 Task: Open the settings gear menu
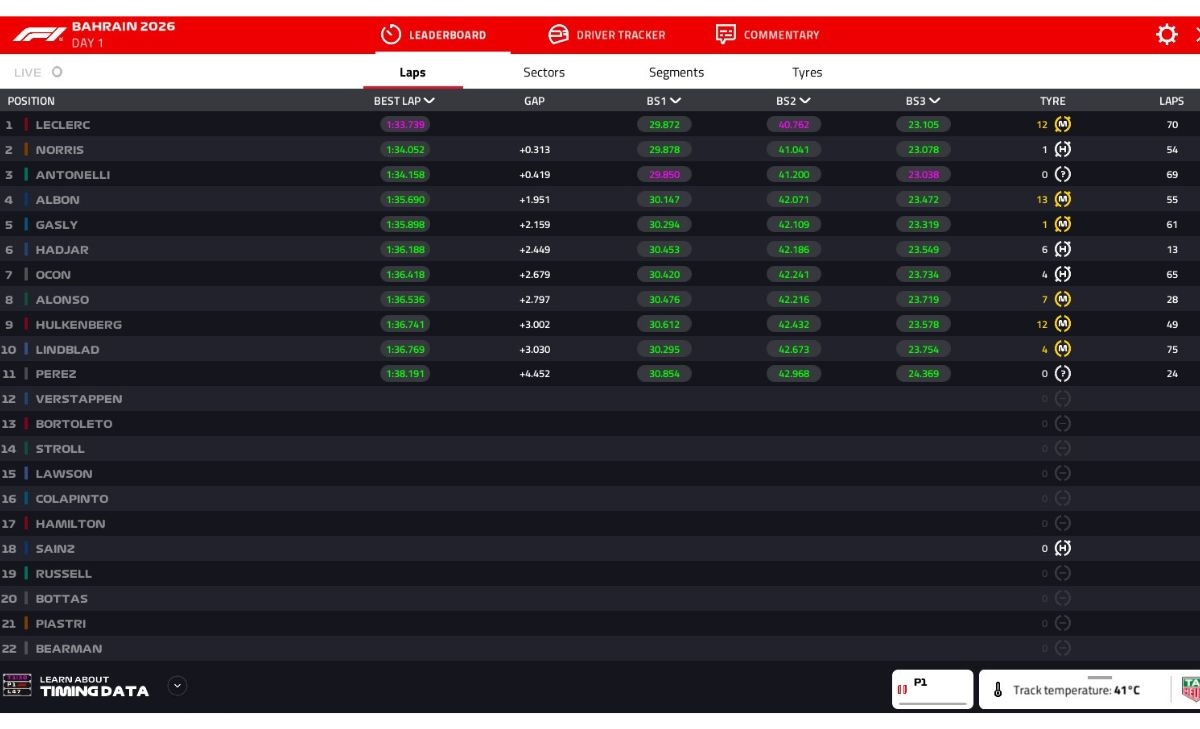click(x=1166, y=33)
